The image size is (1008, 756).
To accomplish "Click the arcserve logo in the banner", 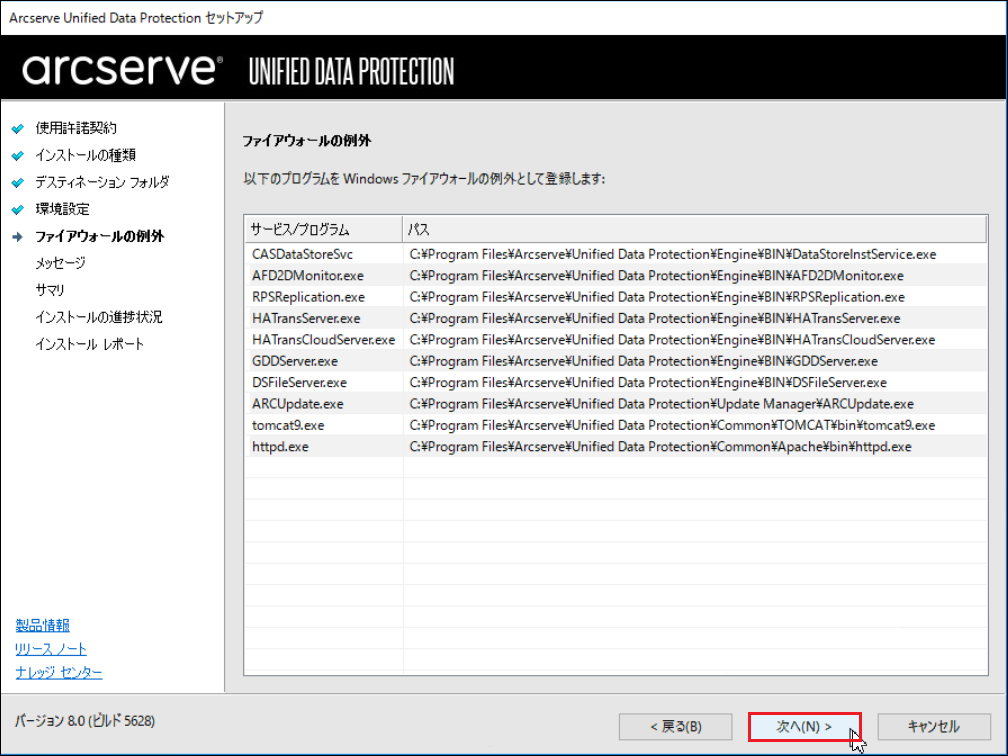I will (x=122, y=69).
